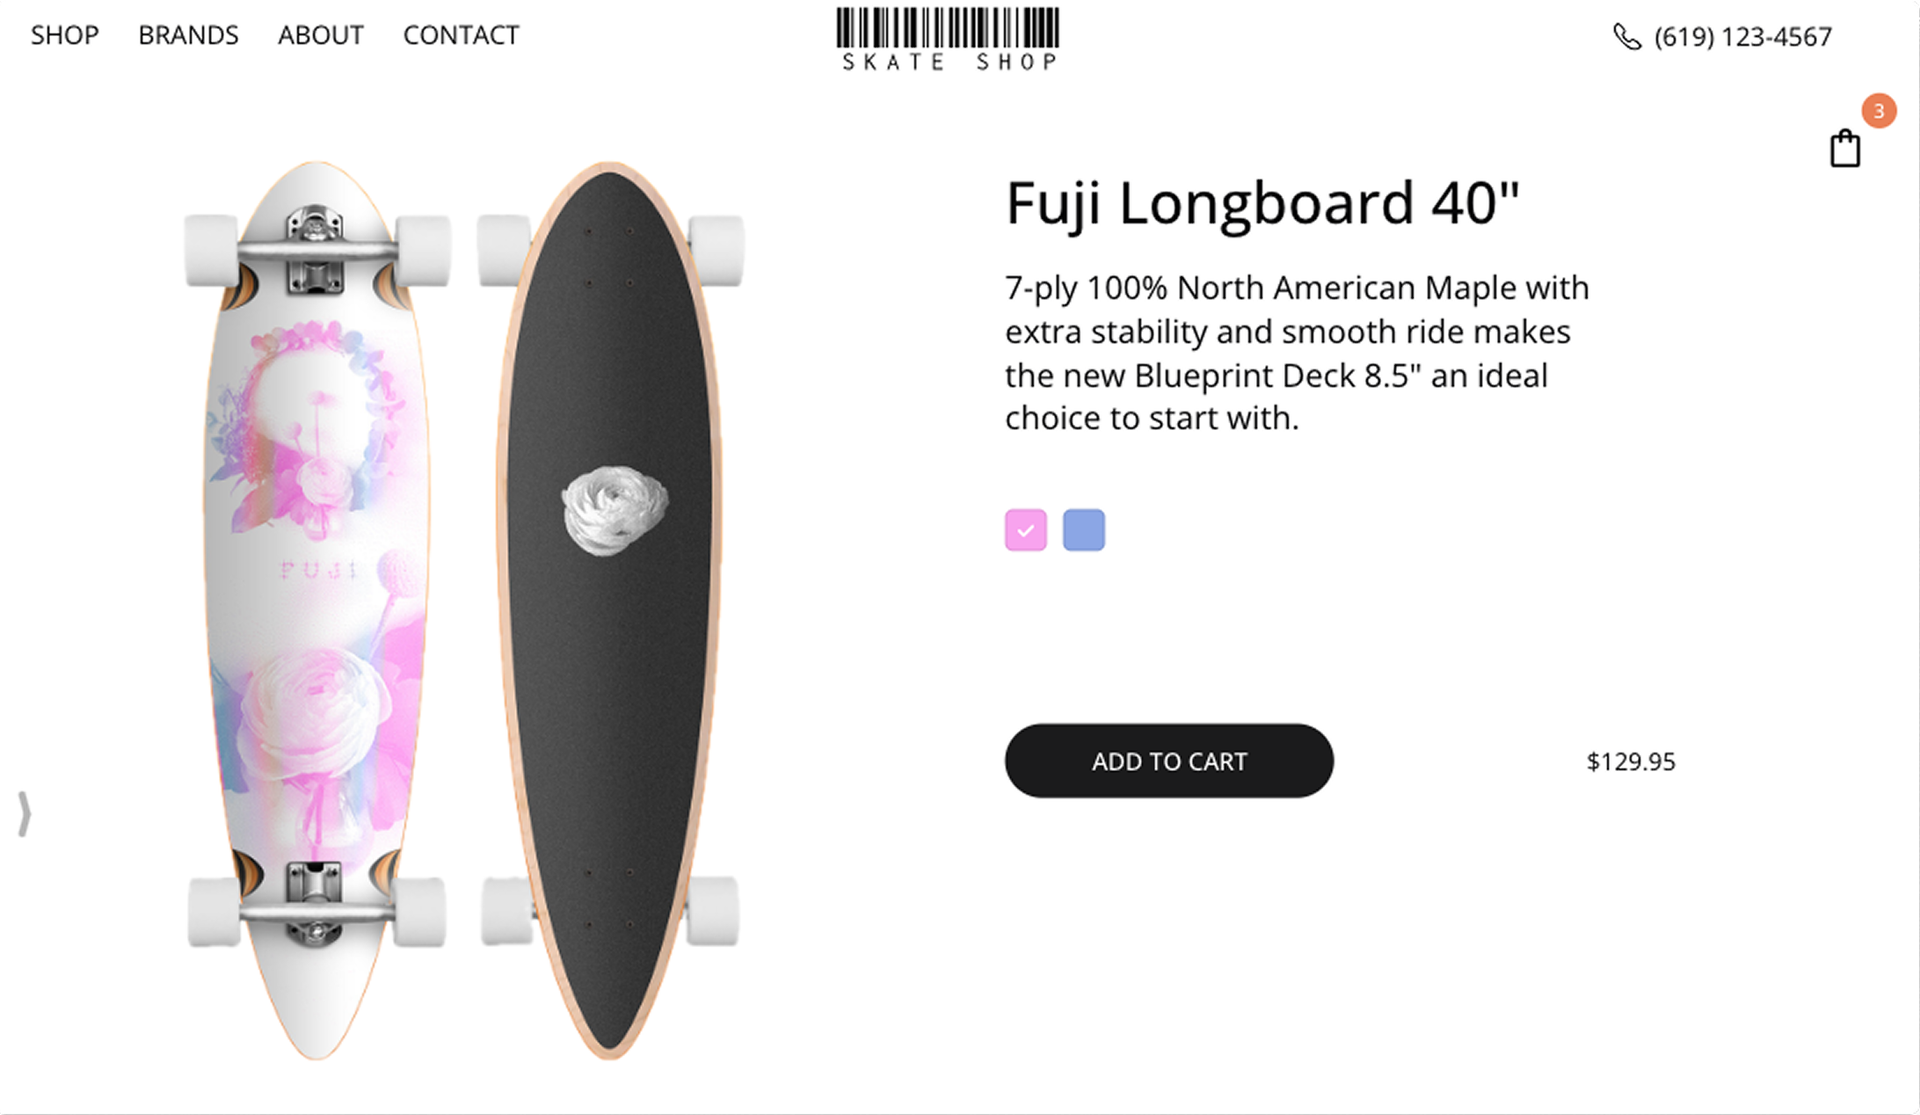Viewport: 1920px width, 1115px height.
Task: Expand the chevron arrow at the left edge
Action: 25,813
